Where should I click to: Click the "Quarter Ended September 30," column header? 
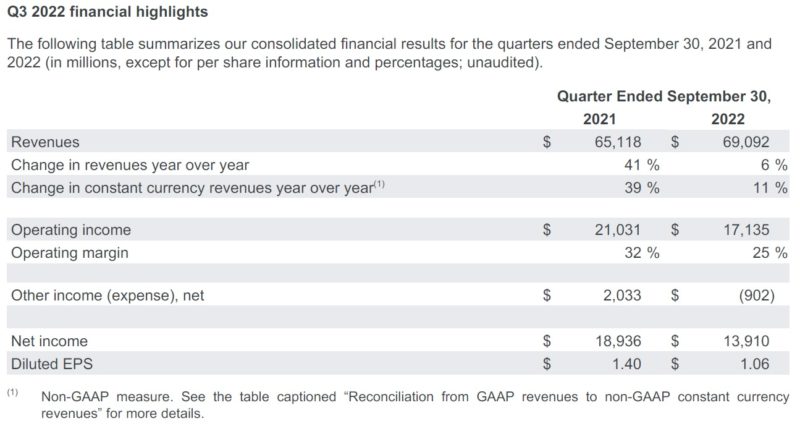pos(664,97)
